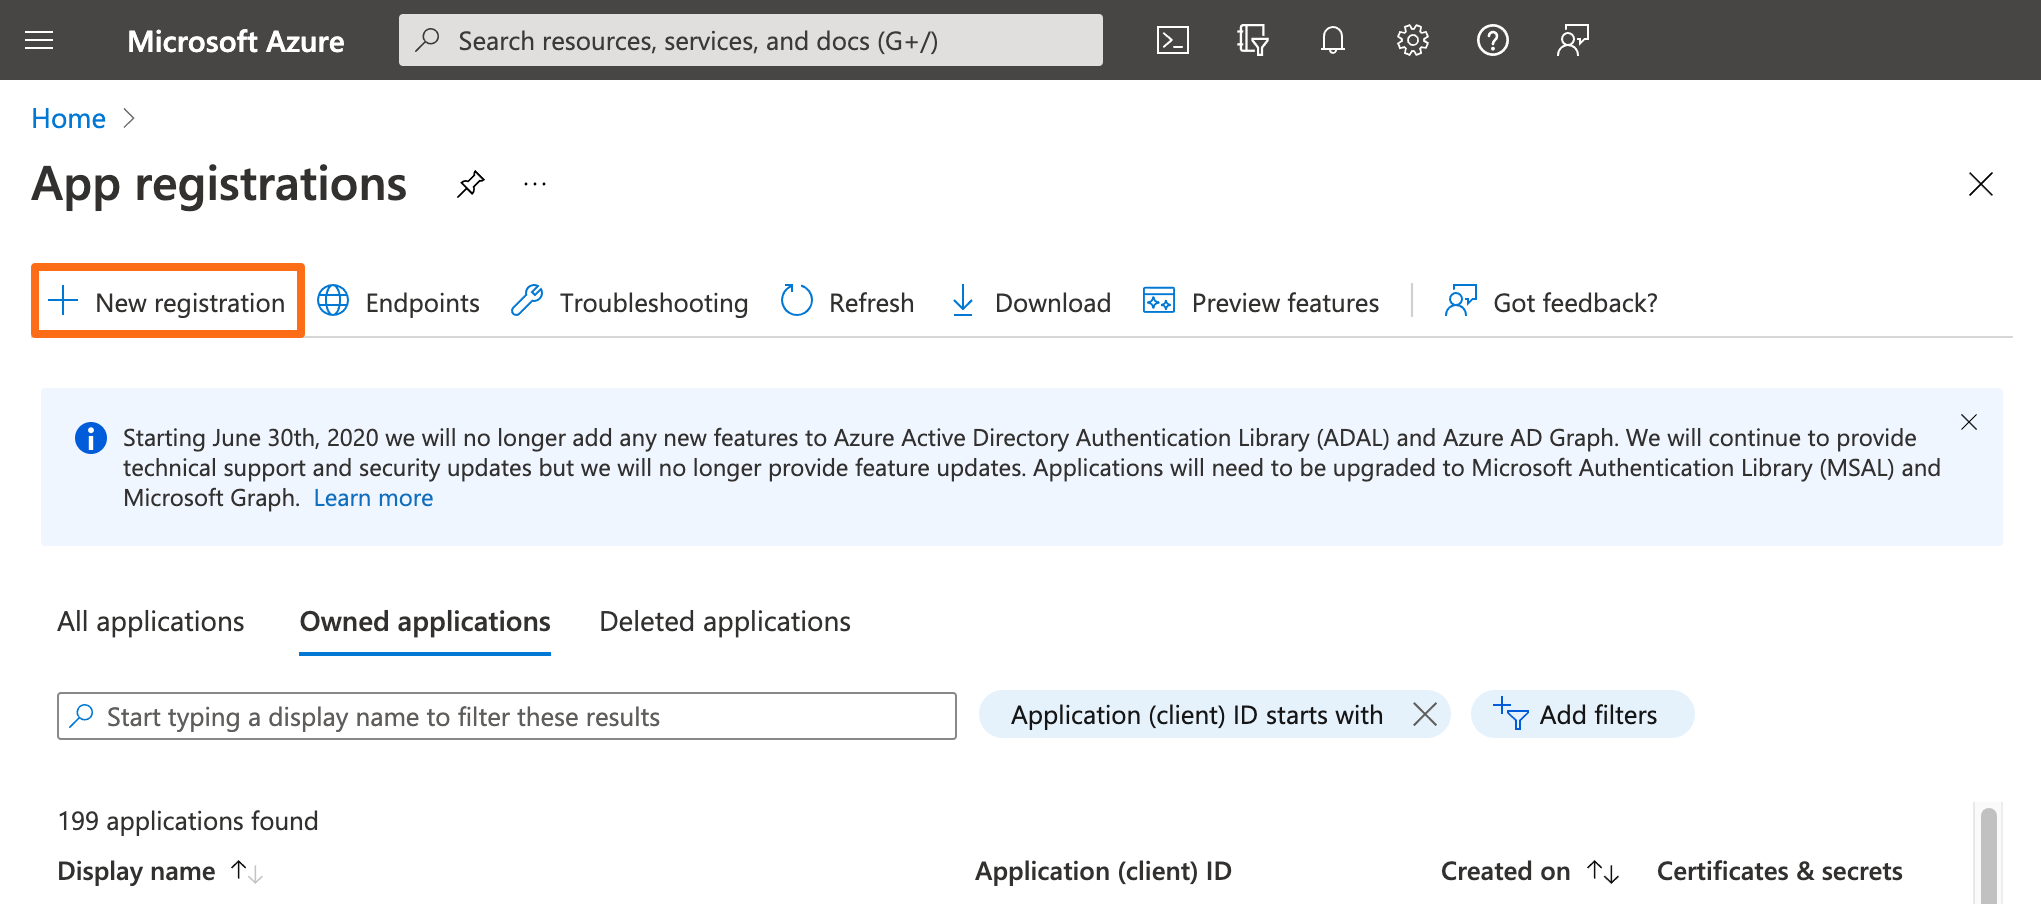The height and width of the screenshot is (904, 2041).
Task: Click Add filters button
Action: [1581, 715]
